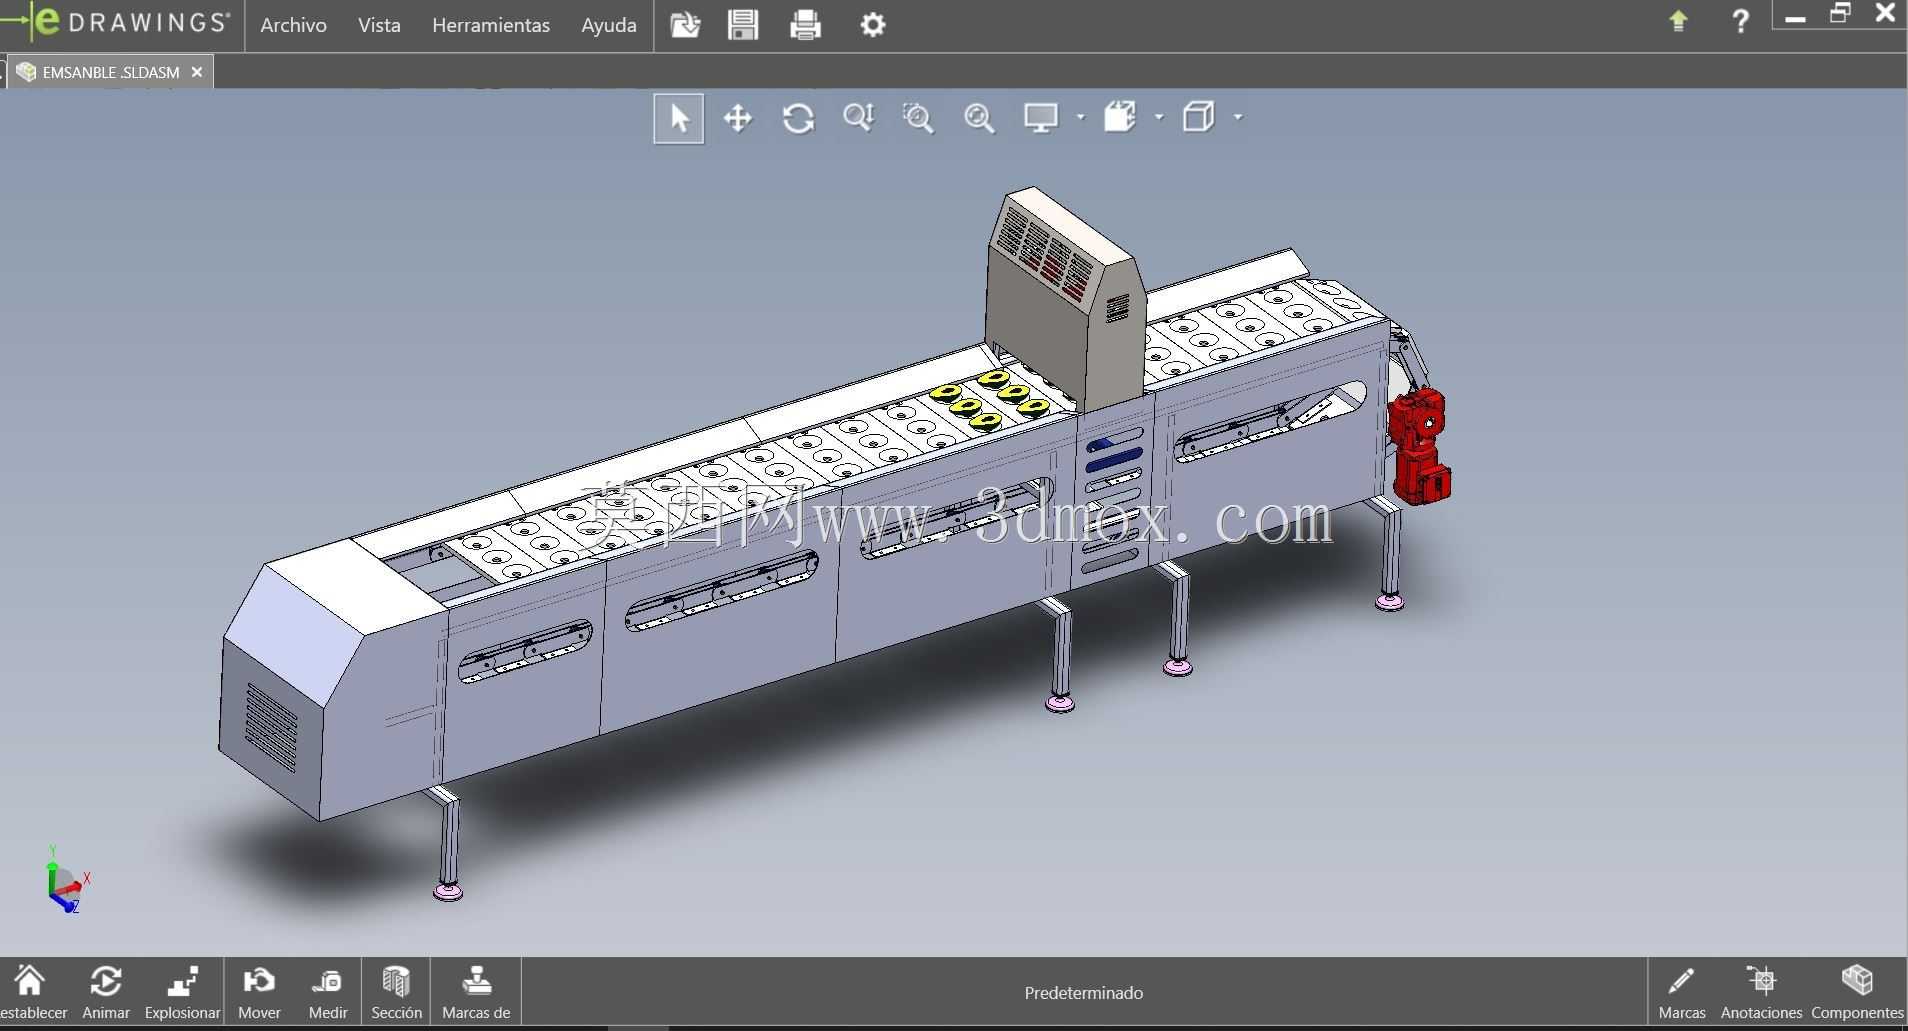Open the Marcas markup panel
This screenshot has height=1031, width=1908.
pos(1682,993)
